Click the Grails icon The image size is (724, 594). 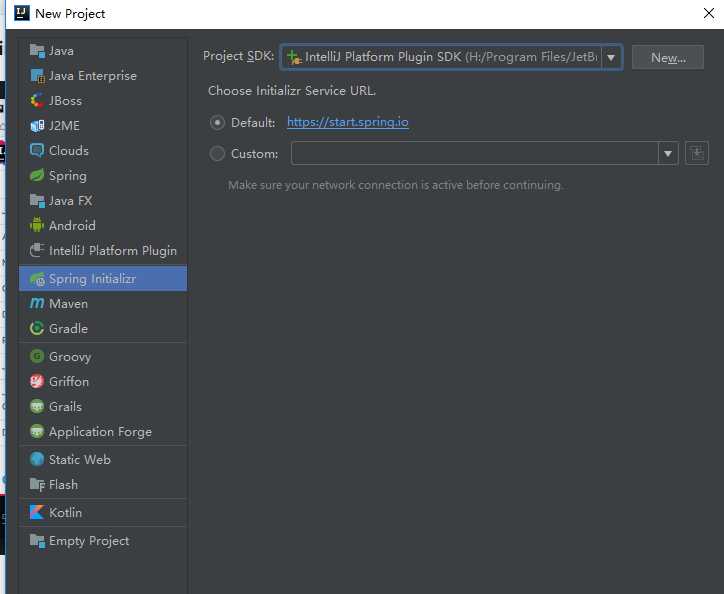coord(37,406)
